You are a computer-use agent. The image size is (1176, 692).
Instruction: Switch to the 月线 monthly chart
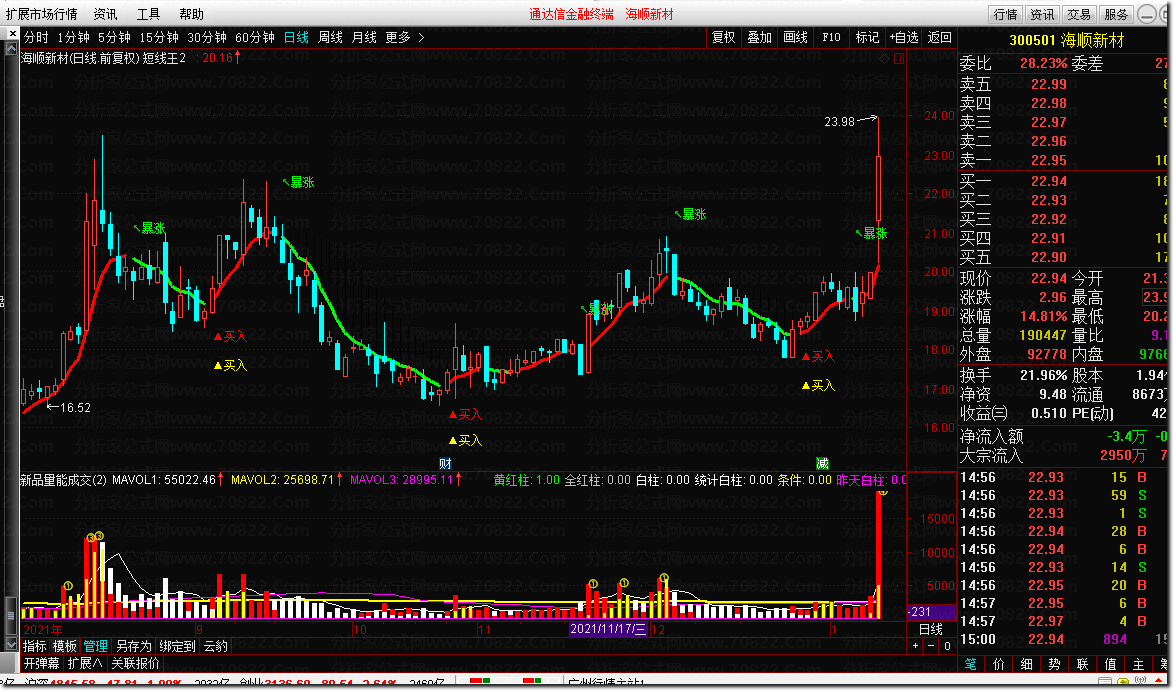click(x=364, y=37)
